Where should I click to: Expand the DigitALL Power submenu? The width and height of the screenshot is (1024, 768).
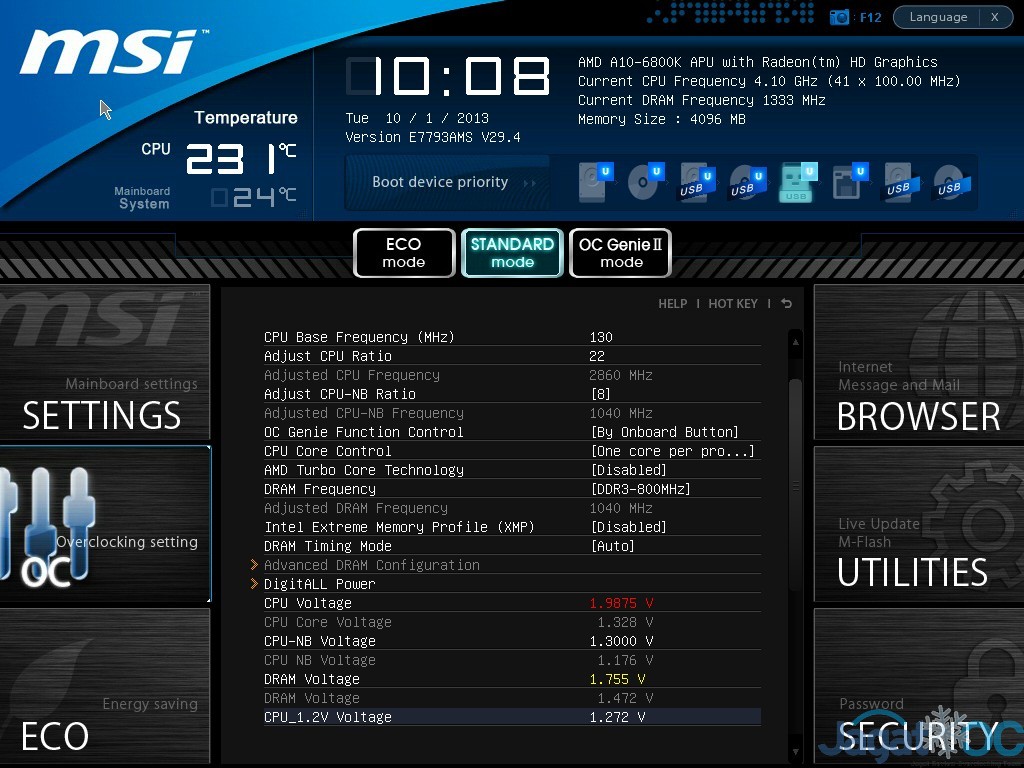click(319, 584)
